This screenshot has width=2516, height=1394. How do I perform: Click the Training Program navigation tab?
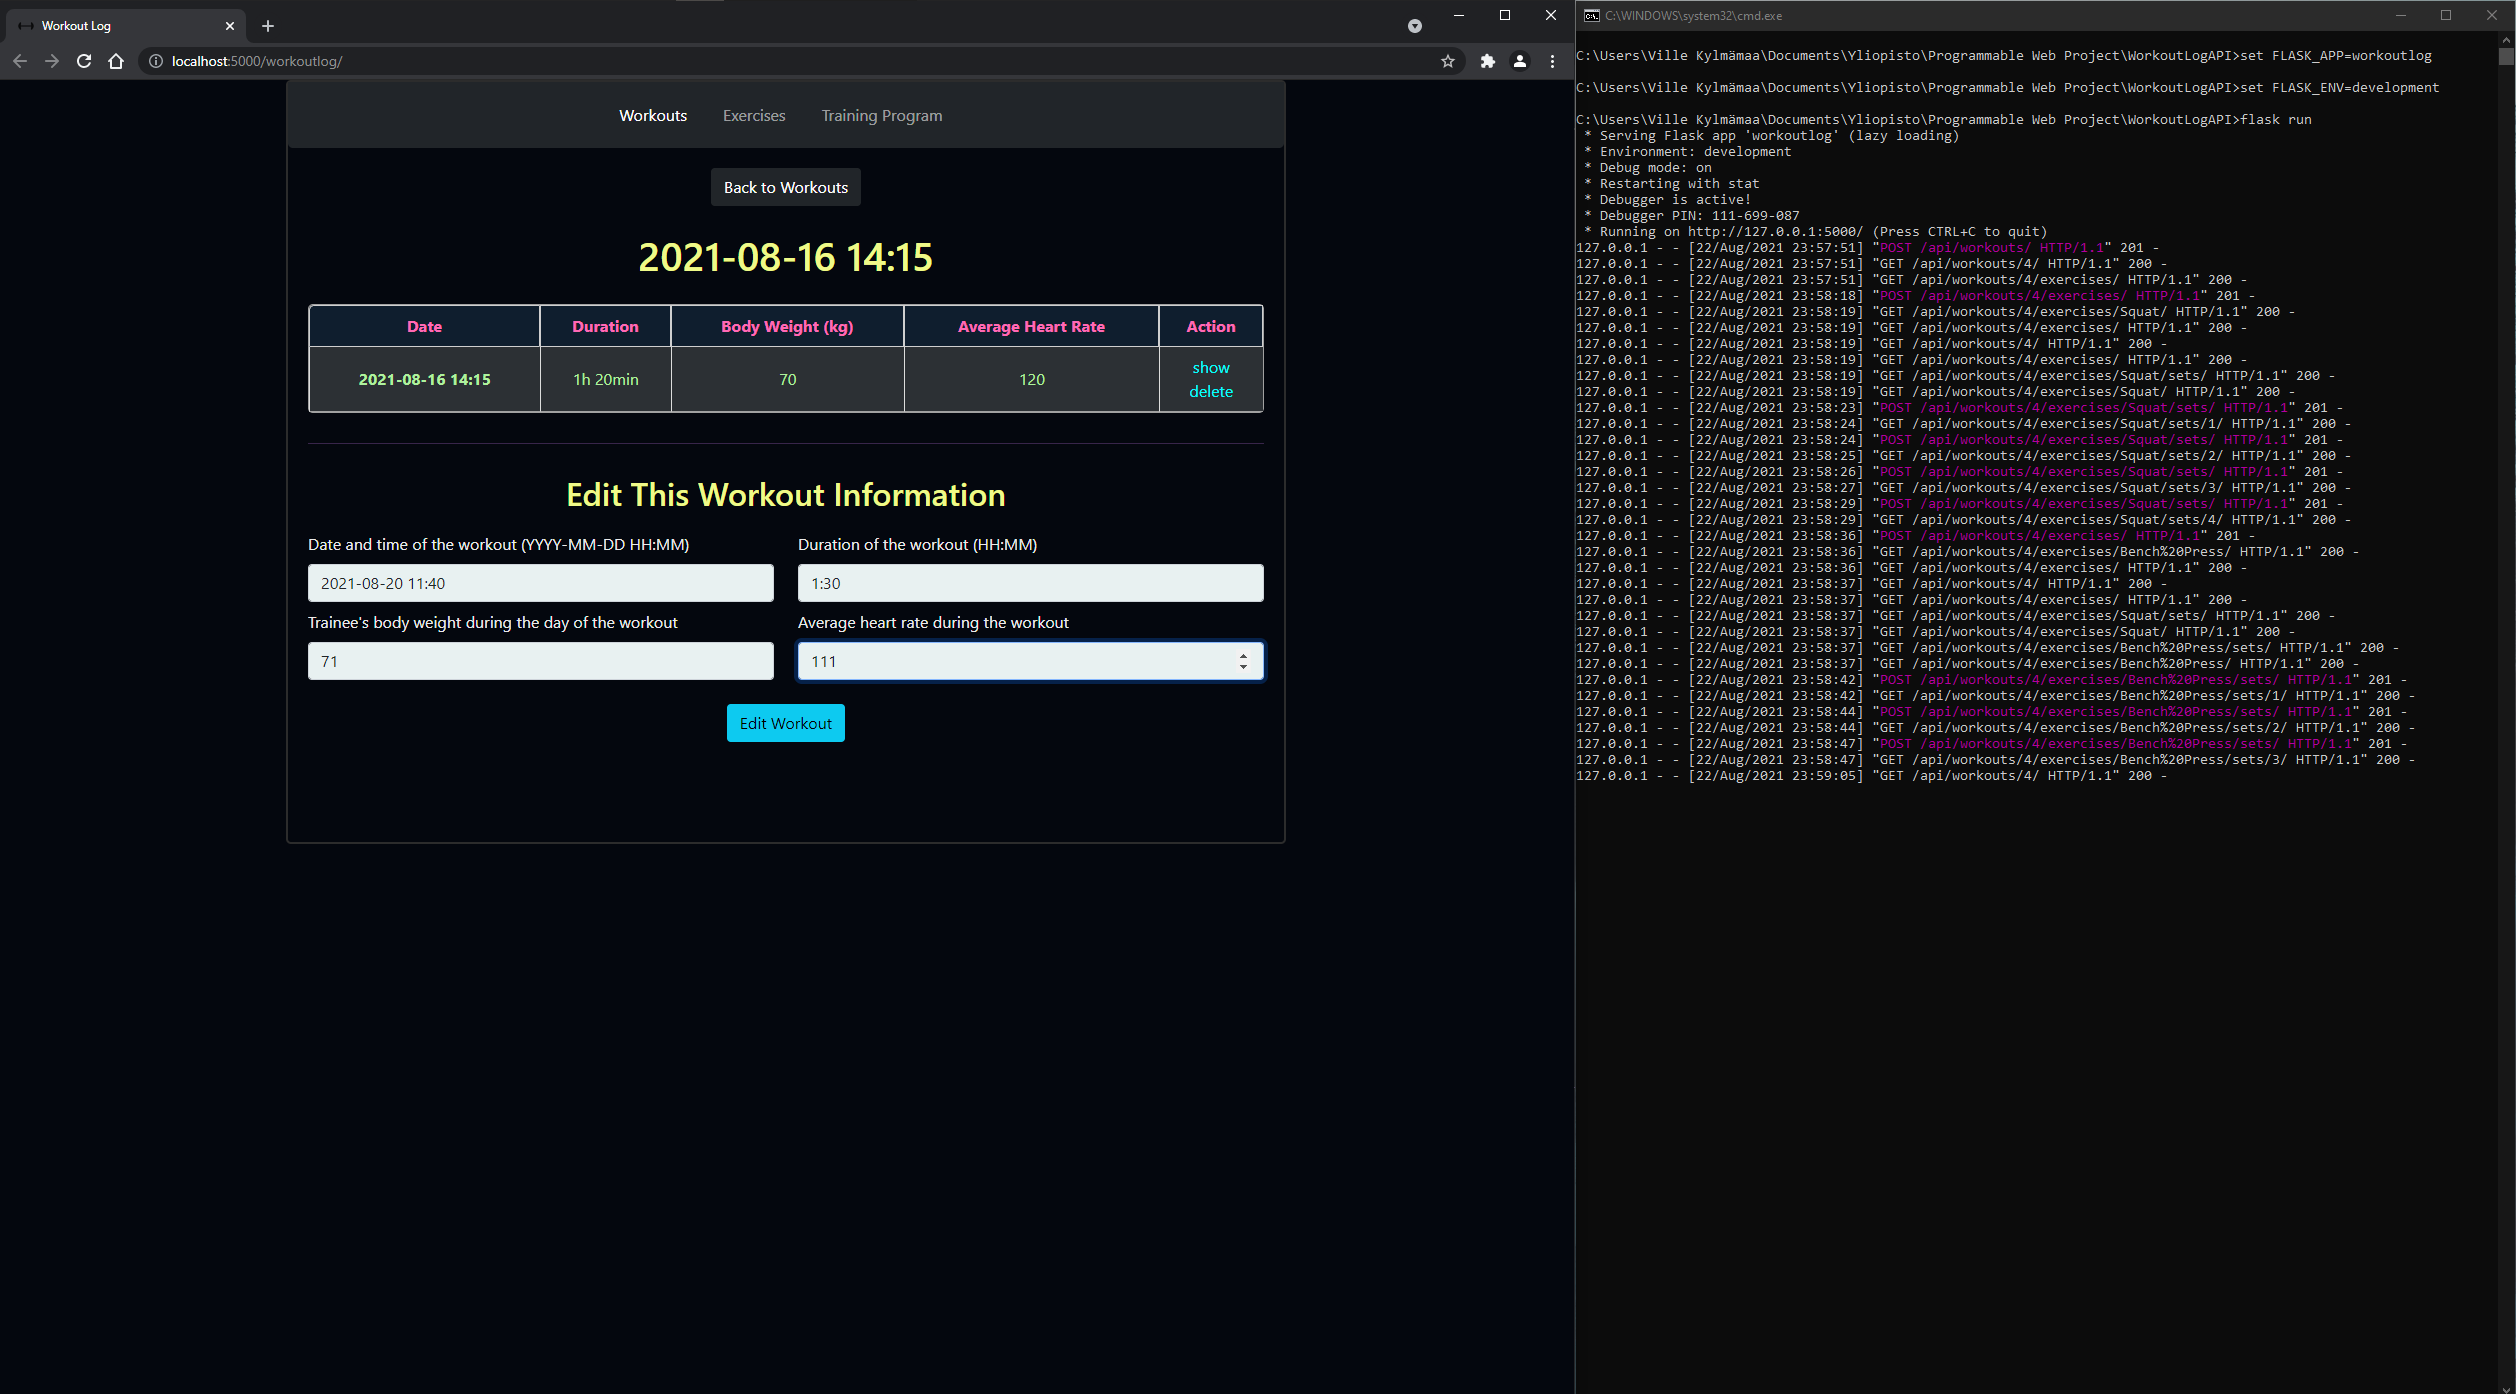882,115
